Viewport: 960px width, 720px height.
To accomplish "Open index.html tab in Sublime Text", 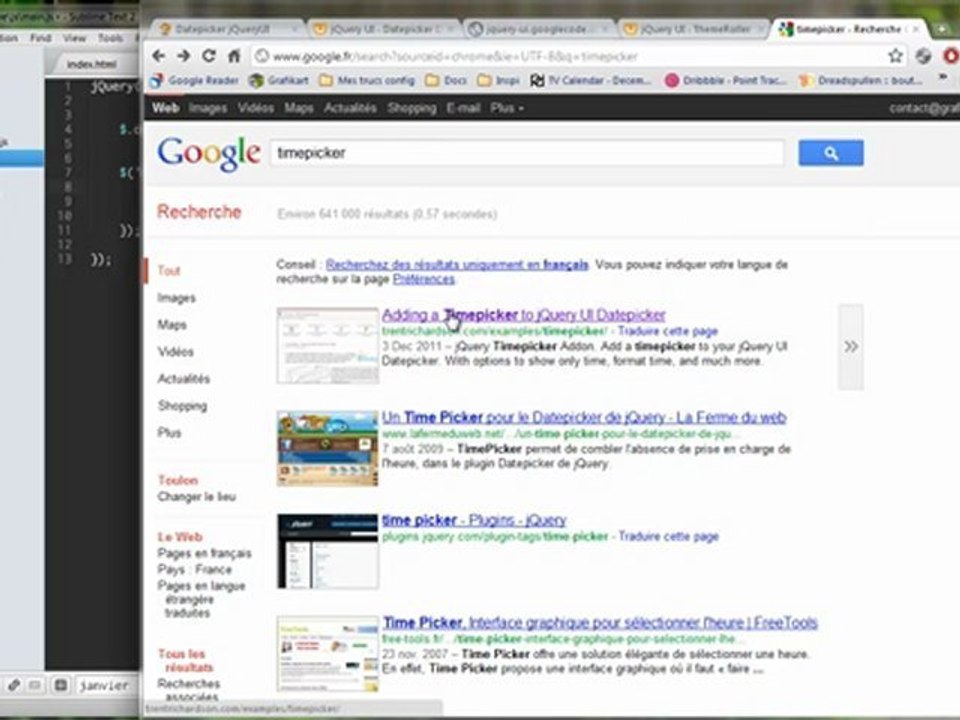I will 92,64.
